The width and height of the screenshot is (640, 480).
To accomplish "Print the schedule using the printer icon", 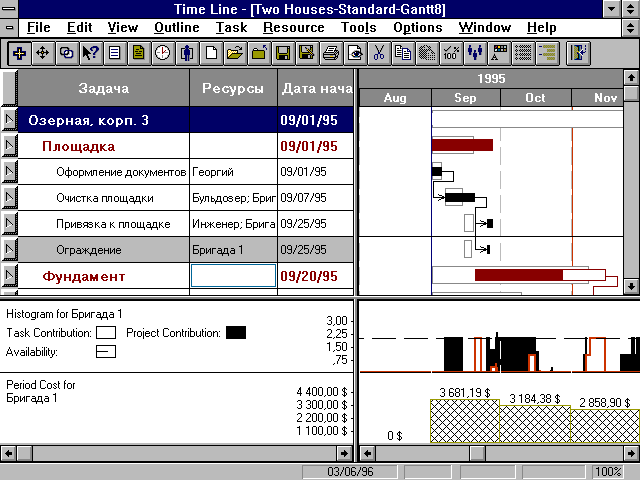I will point(331,51).
